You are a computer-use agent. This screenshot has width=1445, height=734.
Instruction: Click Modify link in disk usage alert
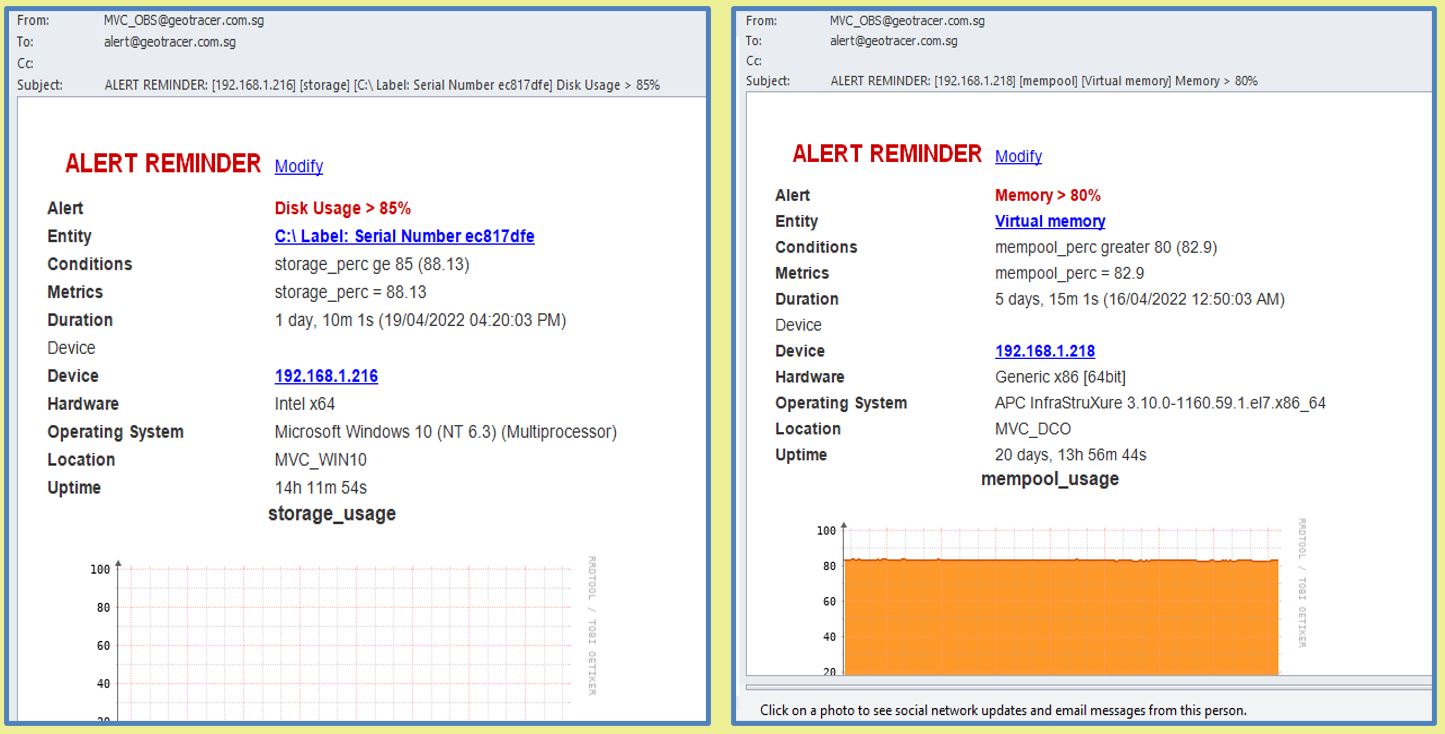click(x=298, y=166)
